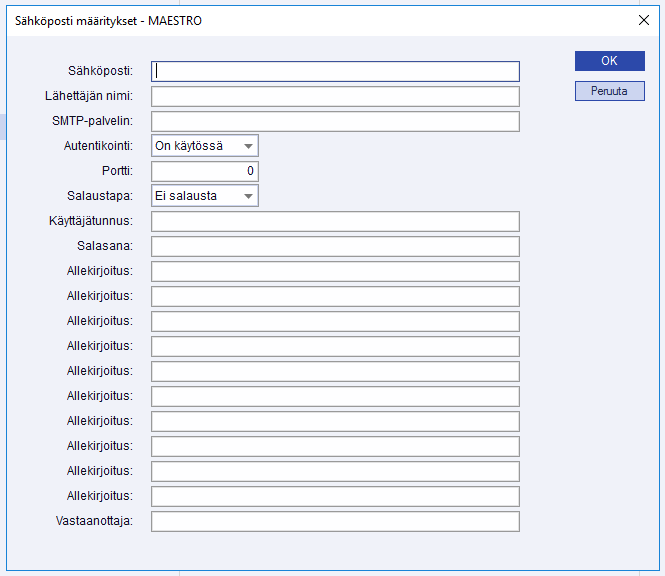Click into the SMTP-palvelin field
The height and width of the screenshot is (576, 665).
335,121
